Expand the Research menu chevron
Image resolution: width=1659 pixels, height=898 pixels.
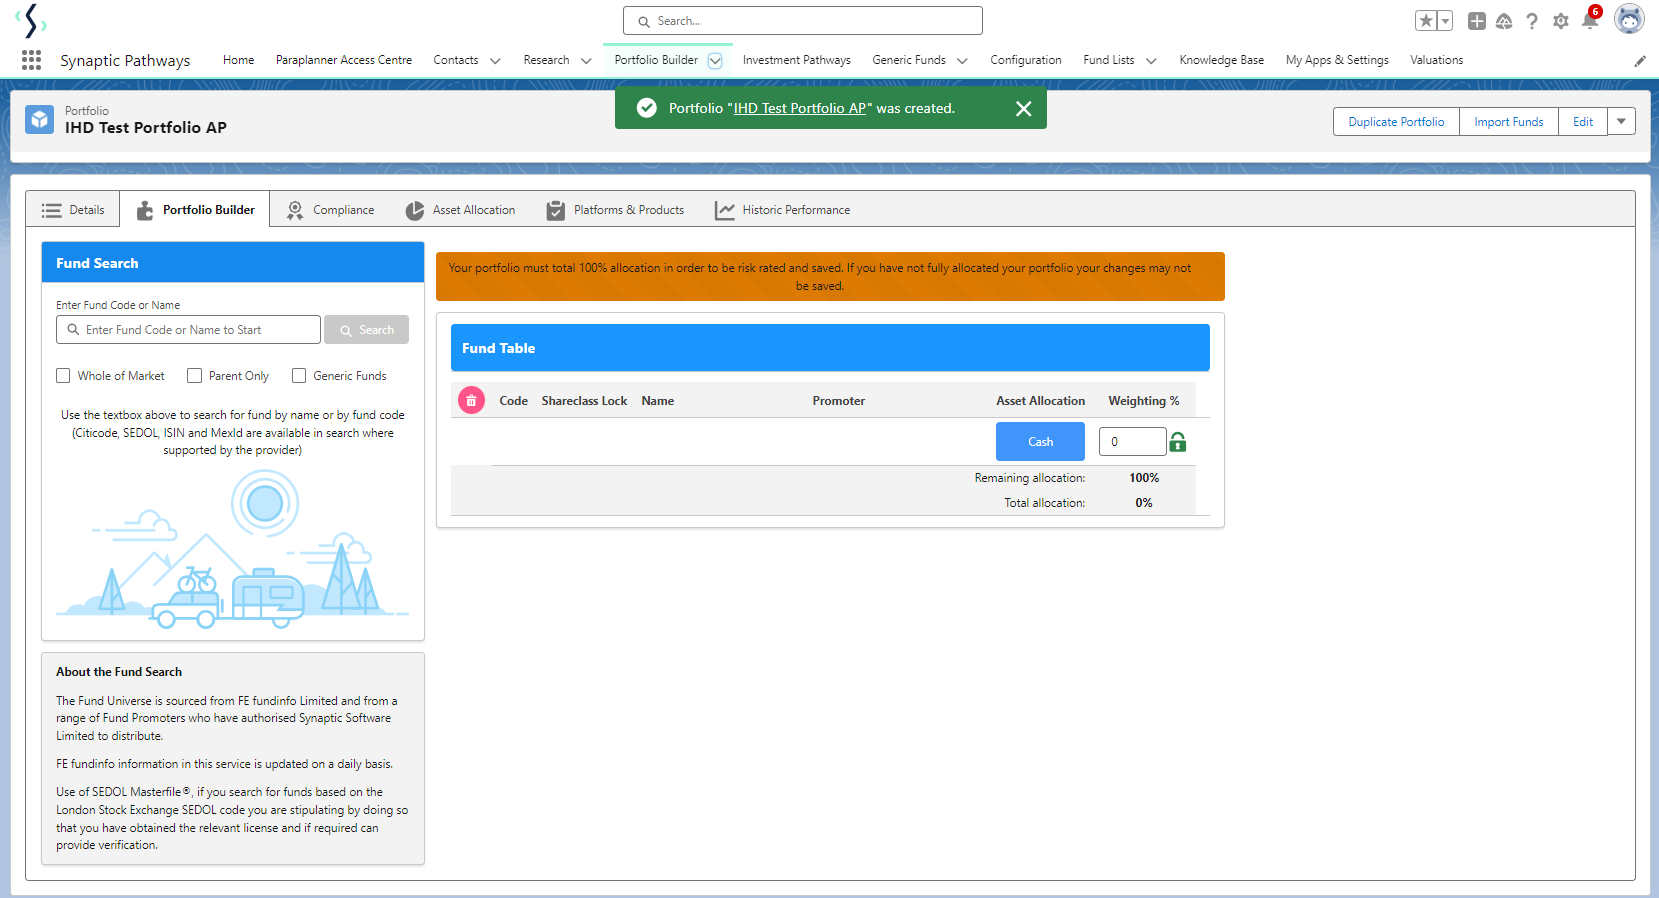[586, 61]
